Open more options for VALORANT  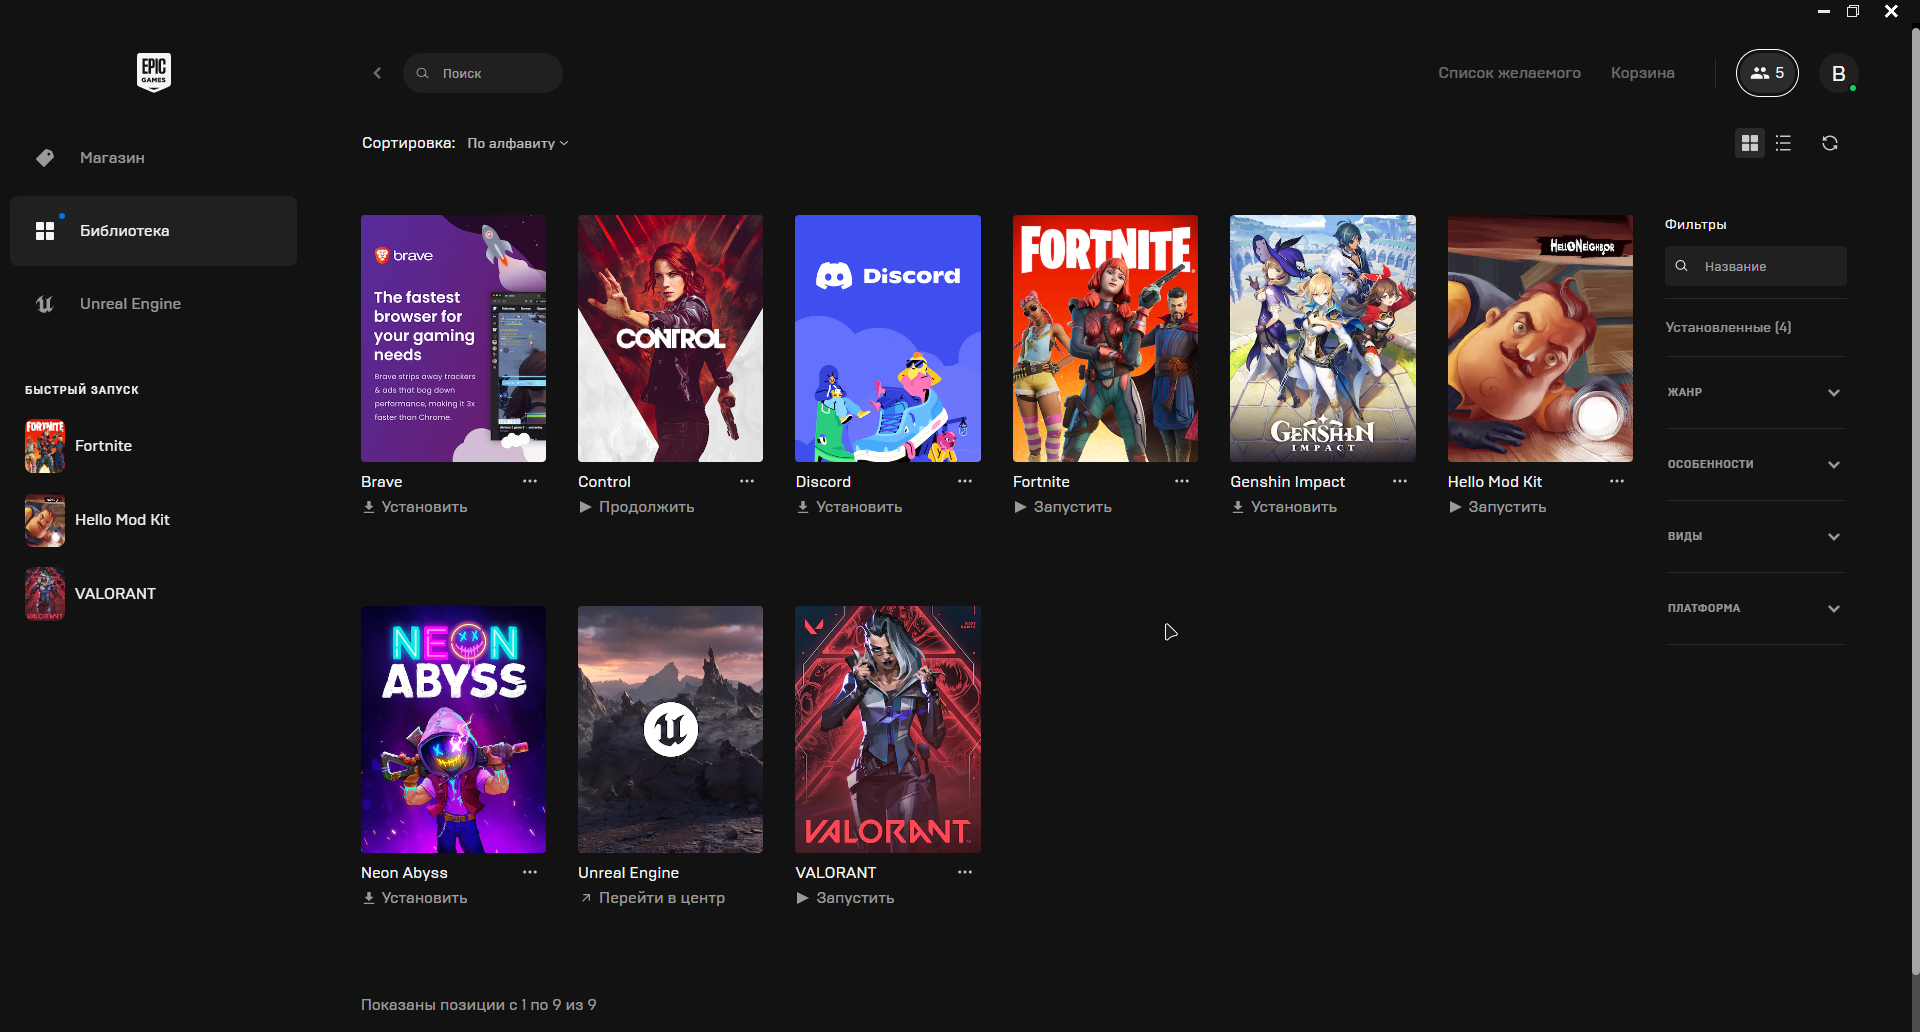(x=965, y=872)
